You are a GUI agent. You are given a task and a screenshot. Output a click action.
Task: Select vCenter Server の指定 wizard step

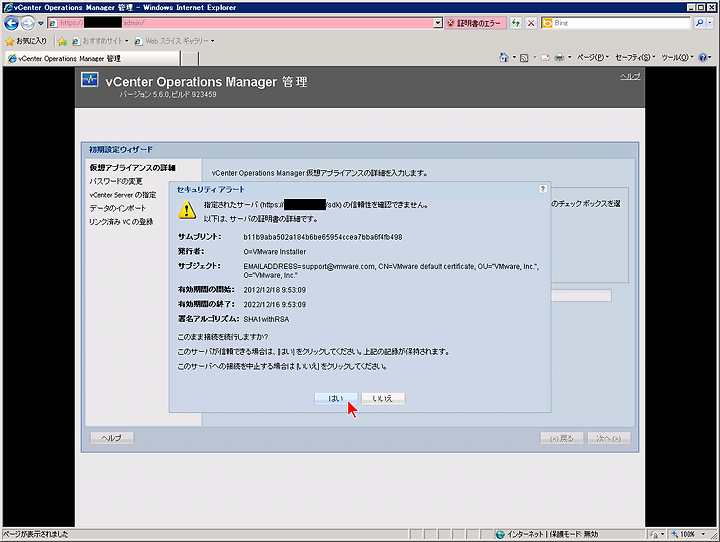pos(123,195)
